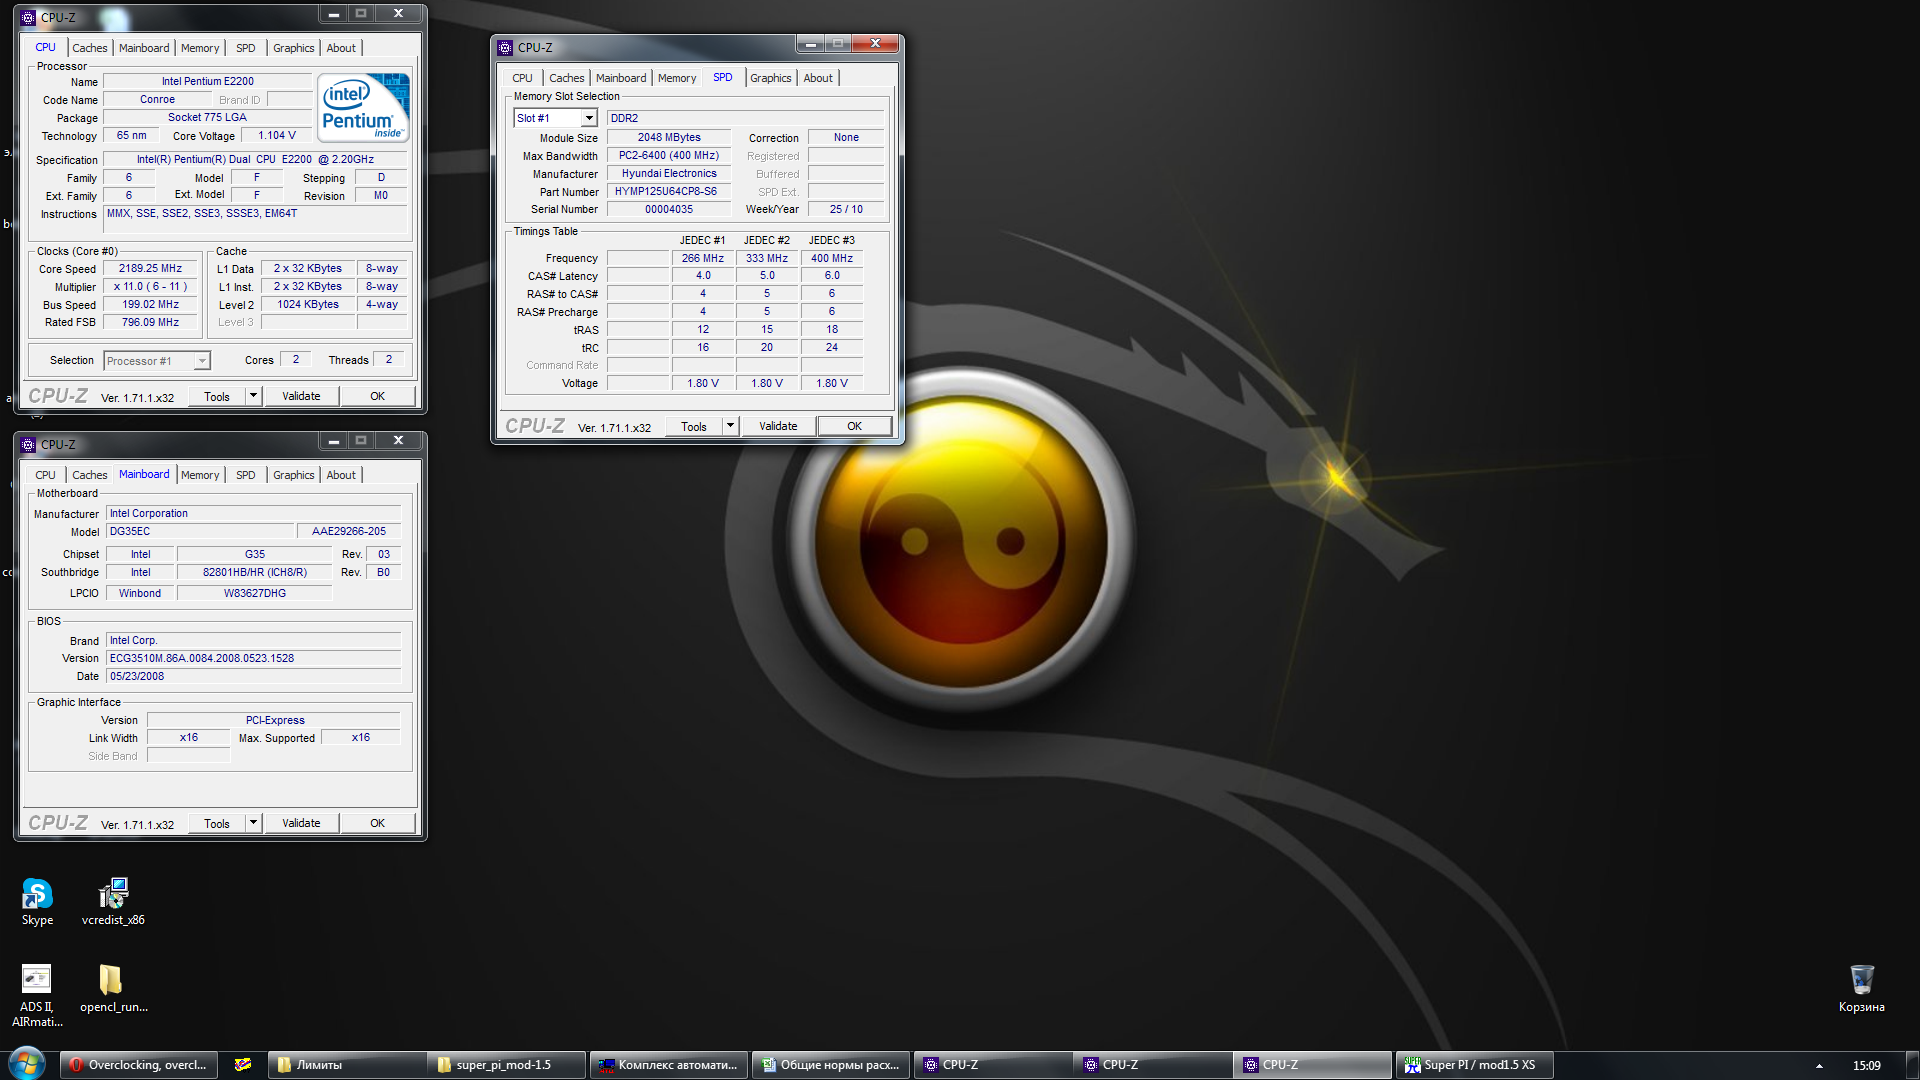Image resolution: width=1920 pixels, height=1080 pixels.
Task: Open Graphics tab in CPU-tab window
Action: click(293, 48)
